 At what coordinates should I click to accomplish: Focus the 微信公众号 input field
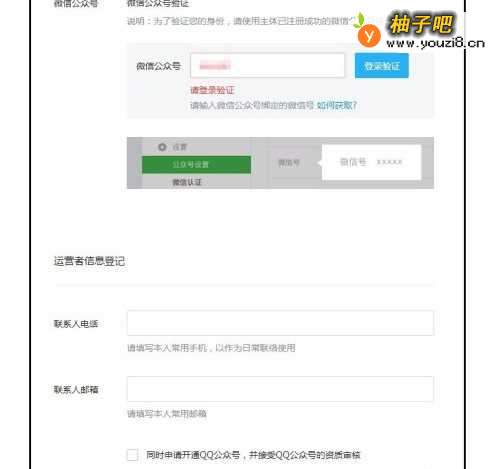[267, 65]
